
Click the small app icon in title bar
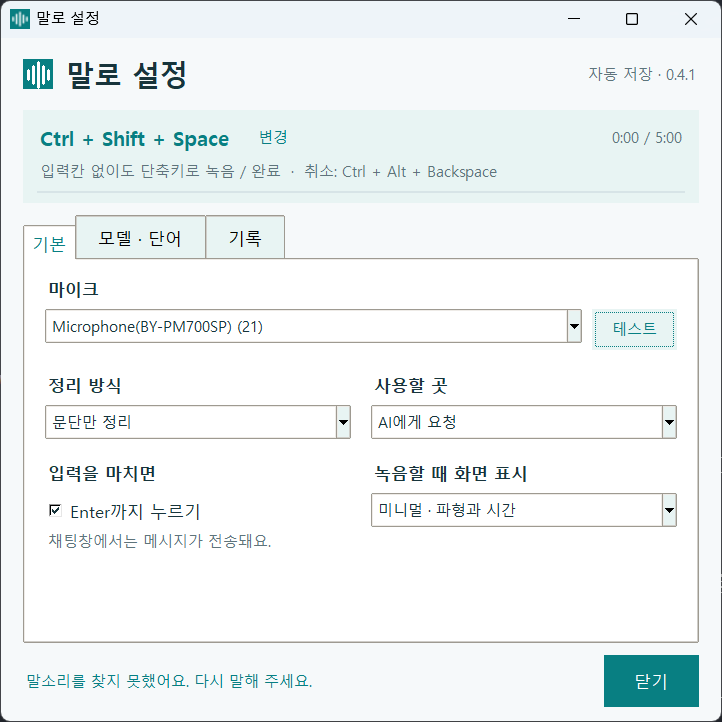tap(20, 19)
